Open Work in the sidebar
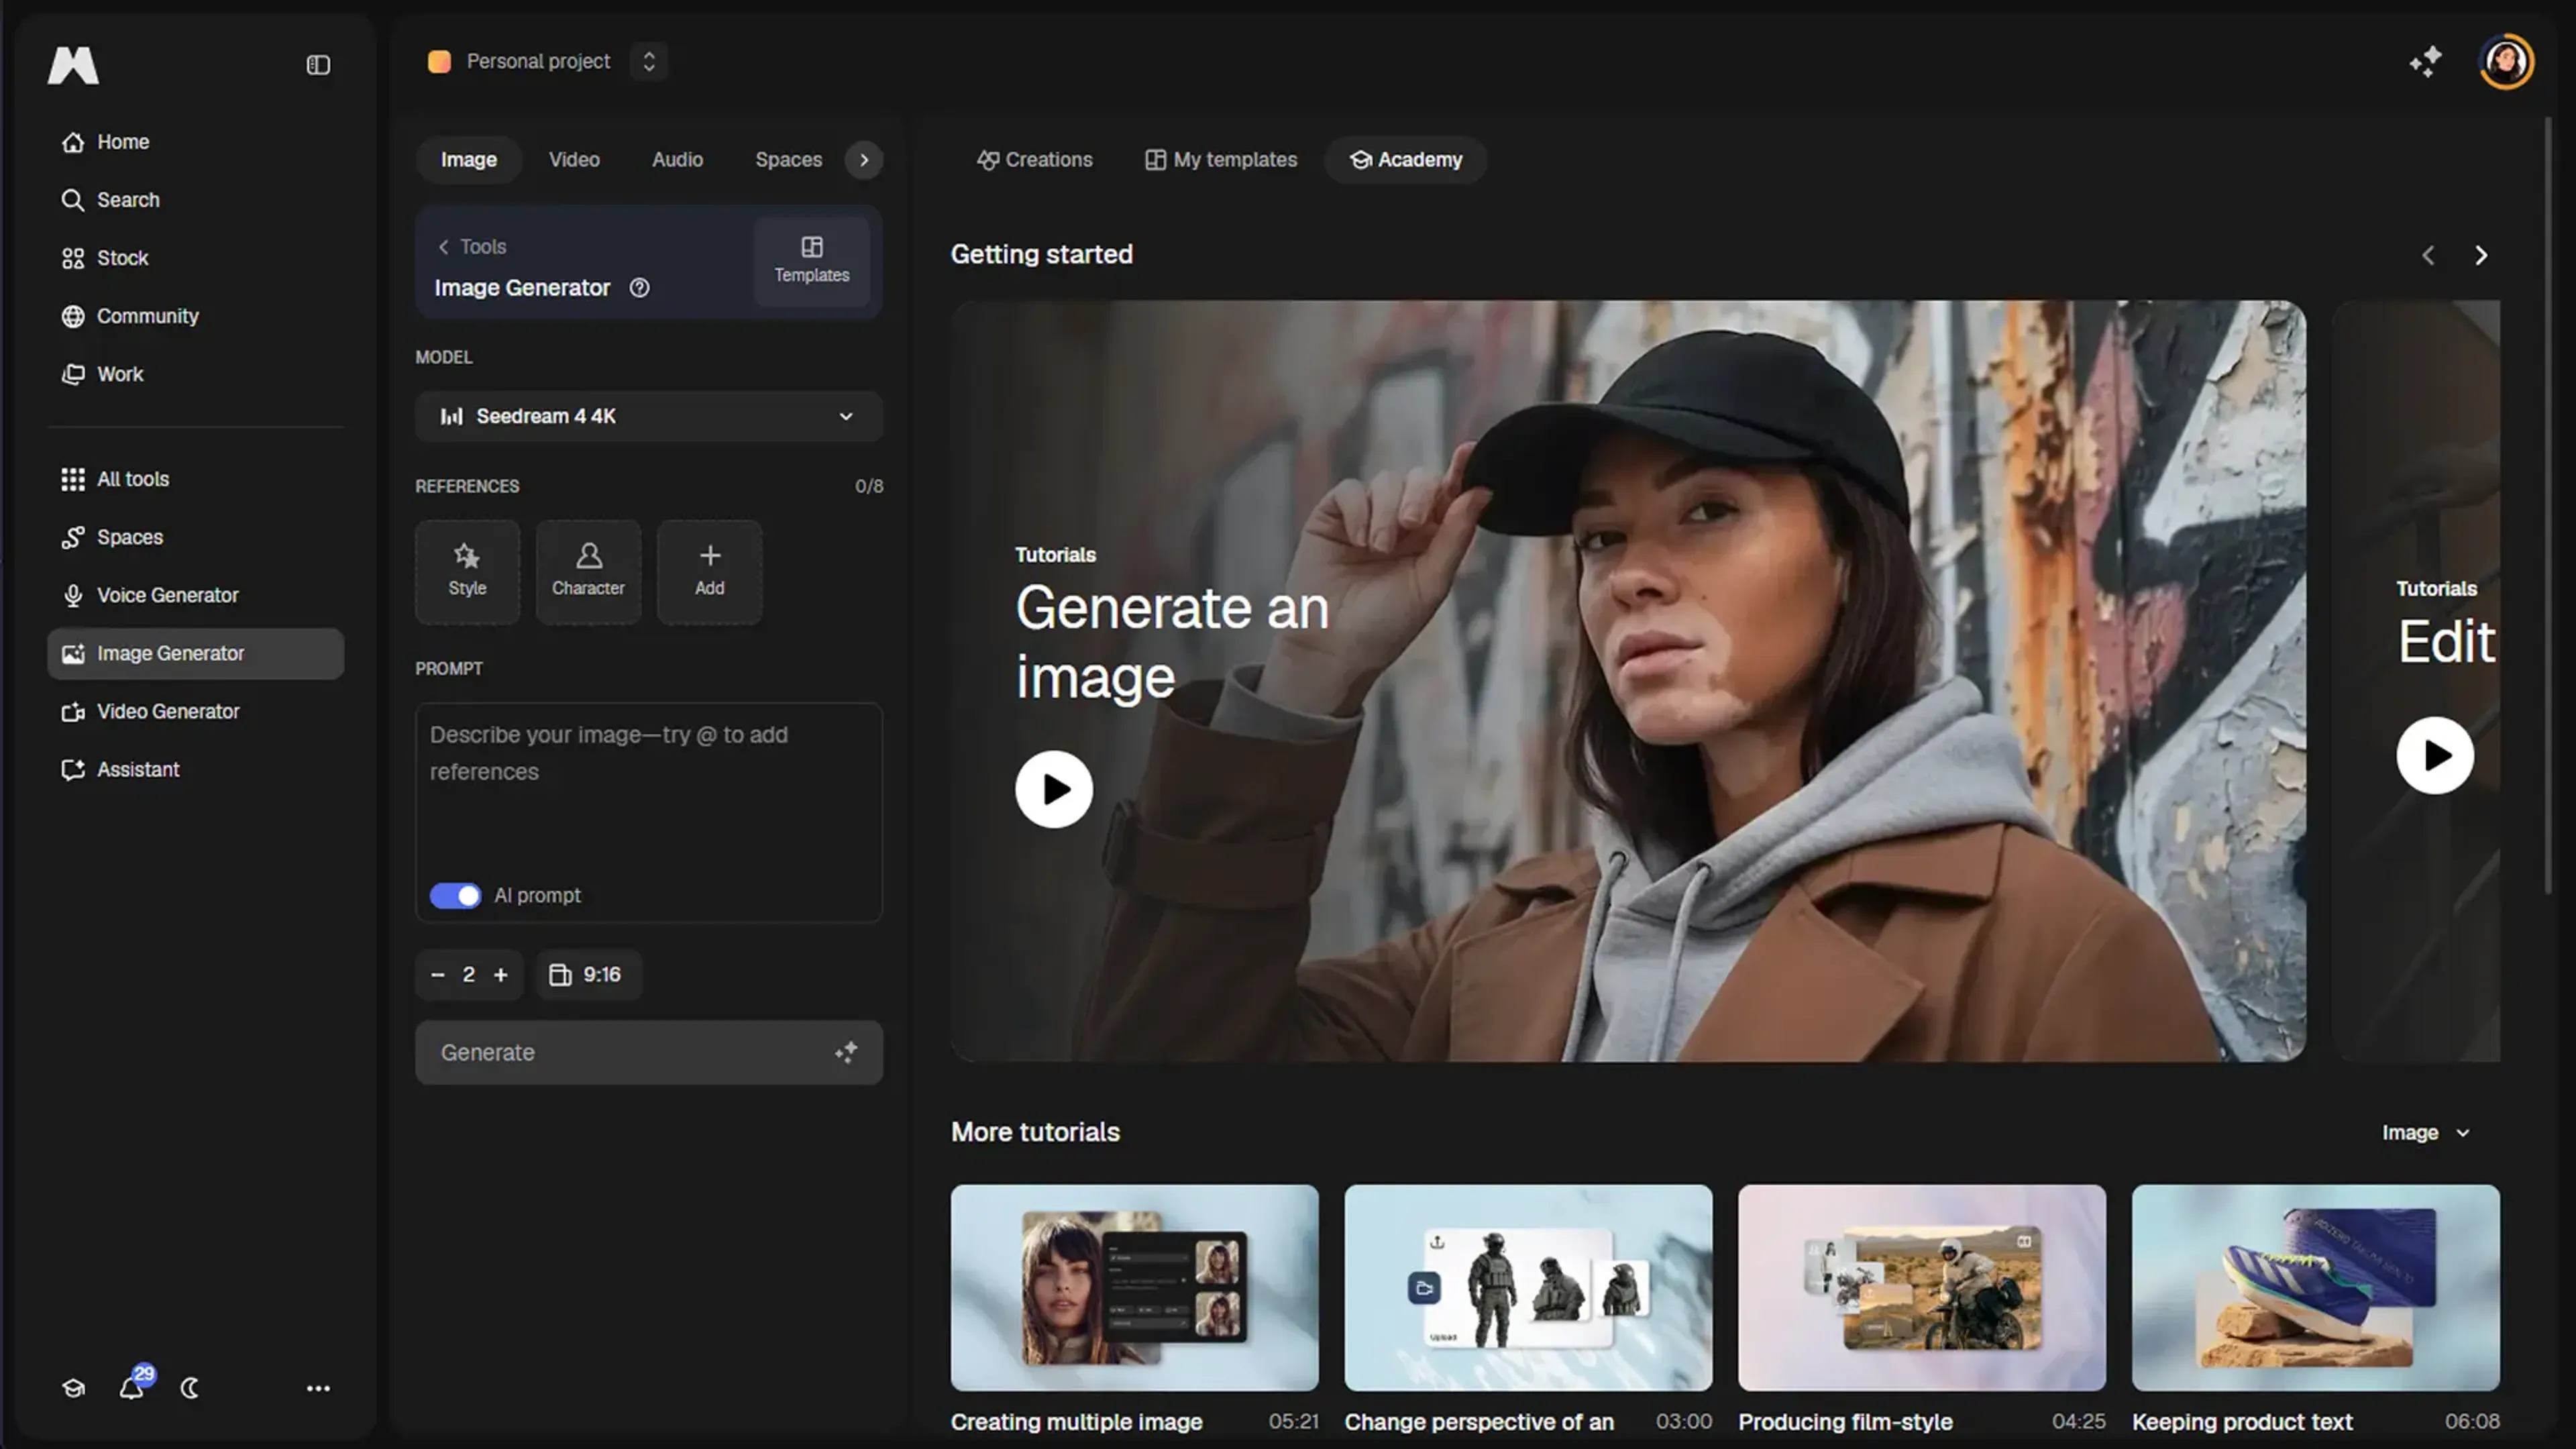Viewport: 2576px width, 1449px height. (196, 374)
